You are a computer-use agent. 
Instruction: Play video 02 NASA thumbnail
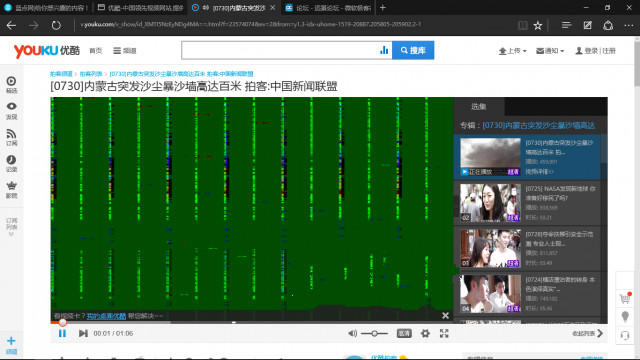[x=490, y=203]
